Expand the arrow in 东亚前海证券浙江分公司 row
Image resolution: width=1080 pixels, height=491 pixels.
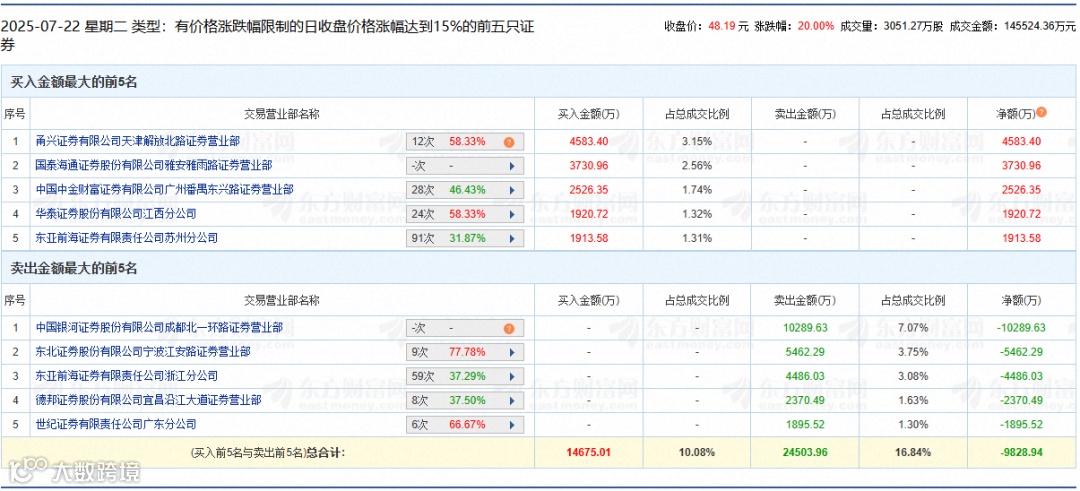(512, 377)
